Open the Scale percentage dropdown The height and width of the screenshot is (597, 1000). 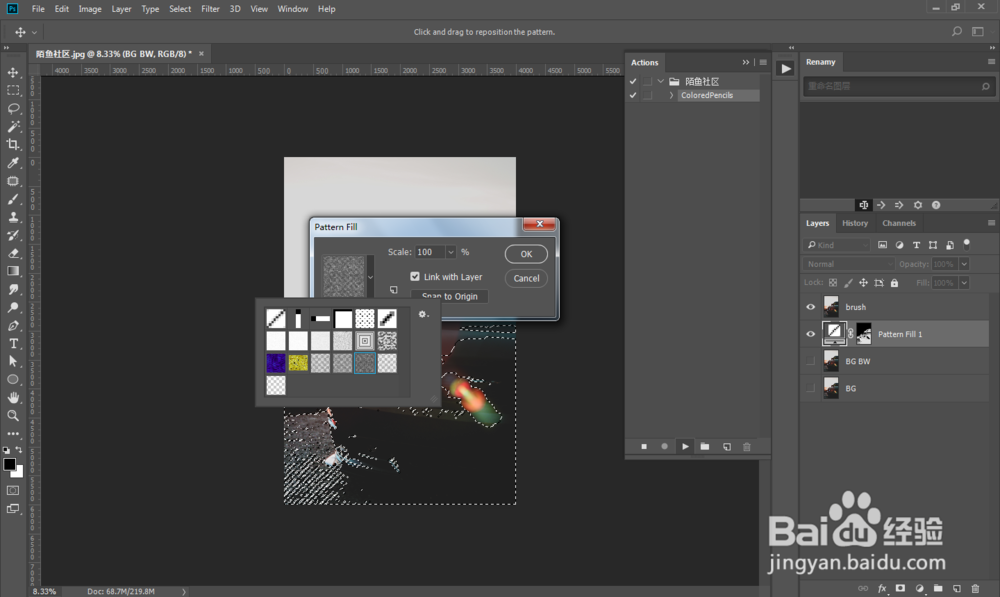(x=451, y=252)
